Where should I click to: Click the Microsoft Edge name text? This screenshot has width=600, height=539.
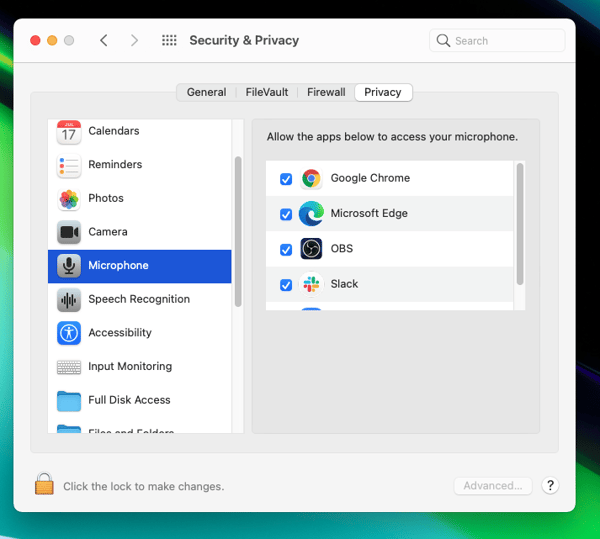369,213
